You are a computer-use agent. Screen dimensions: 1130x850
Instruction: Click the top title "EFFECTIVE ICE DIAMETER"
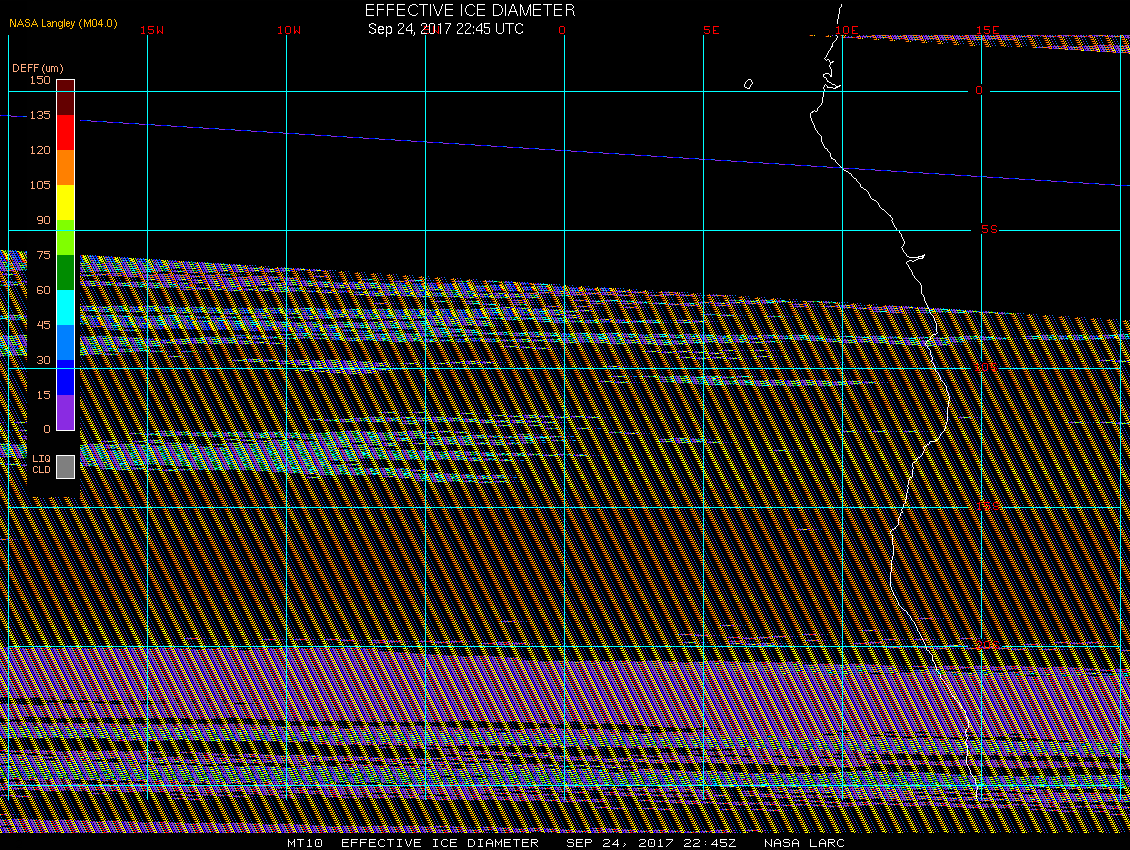point(470,10)
